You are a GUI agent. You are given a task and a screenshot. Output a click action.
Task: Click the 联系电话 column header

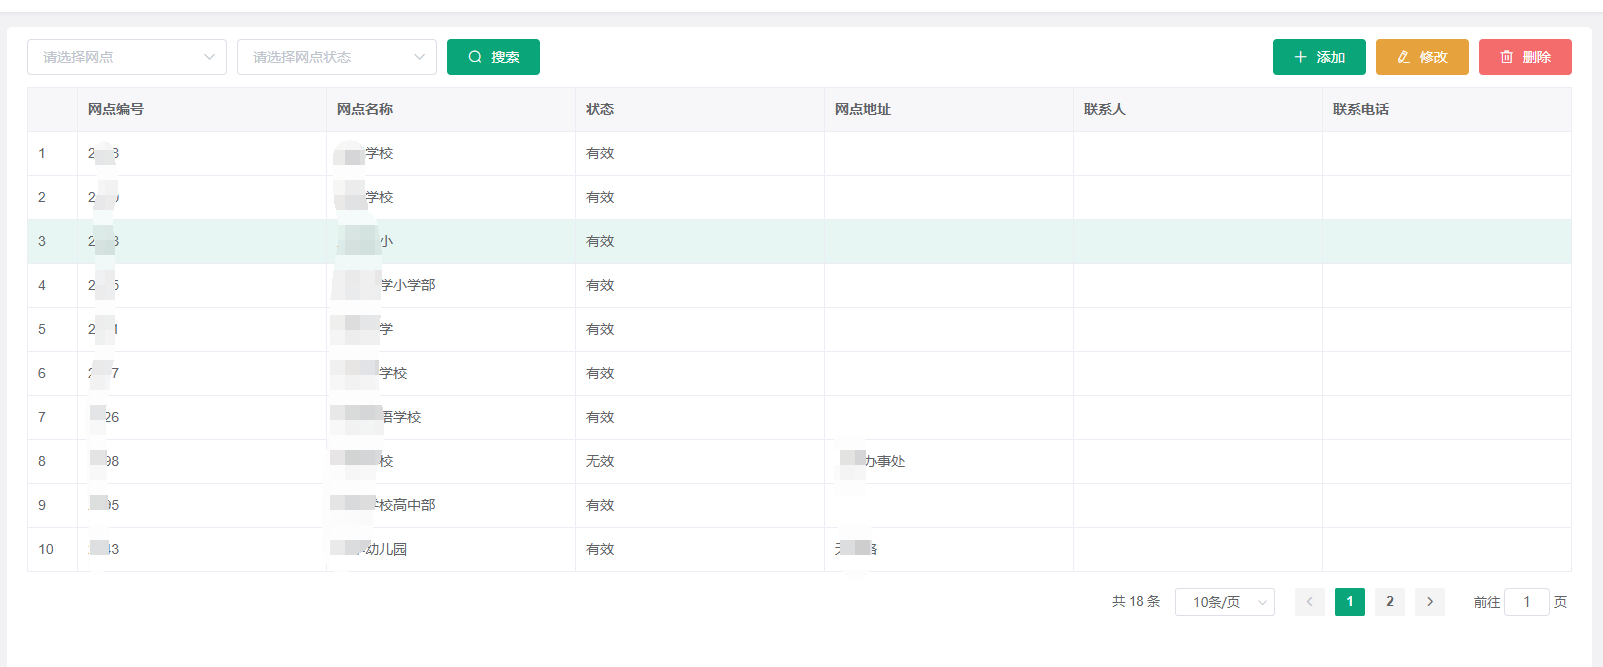click(1360, 110)
